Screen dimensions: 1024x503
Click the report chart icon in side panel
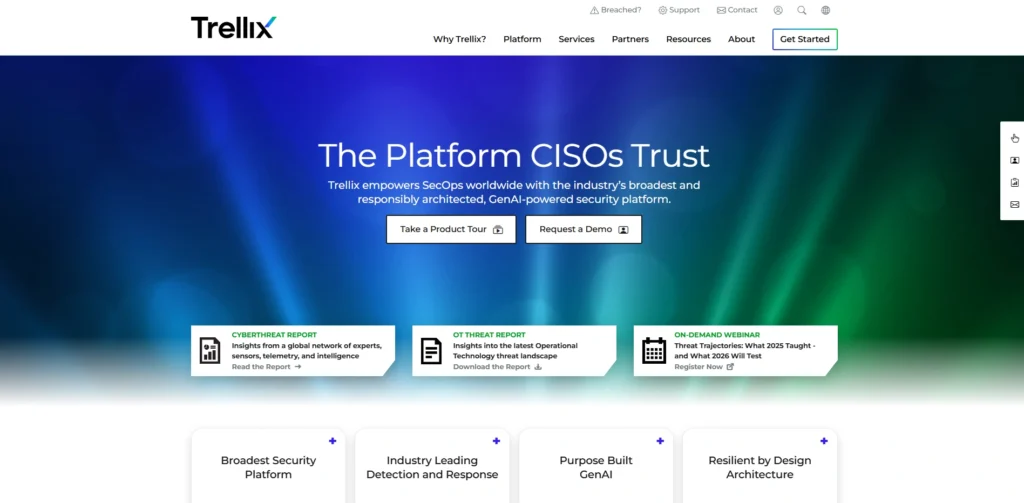click(x=1014, y=182)
